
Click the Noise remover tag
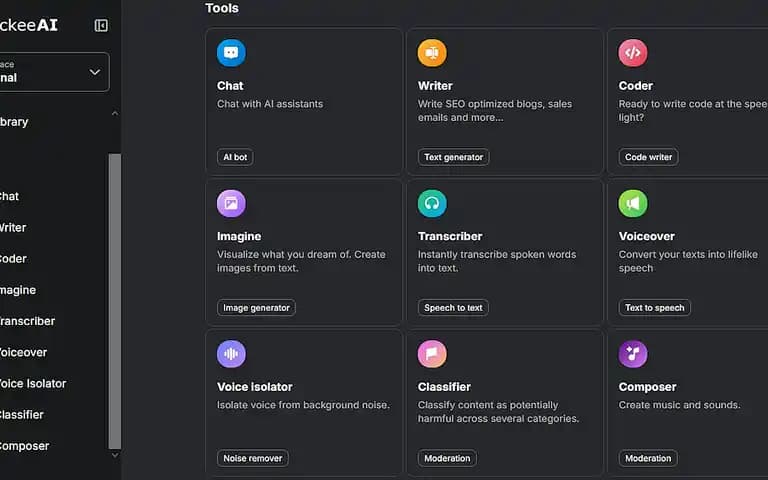tap(253, 458)
